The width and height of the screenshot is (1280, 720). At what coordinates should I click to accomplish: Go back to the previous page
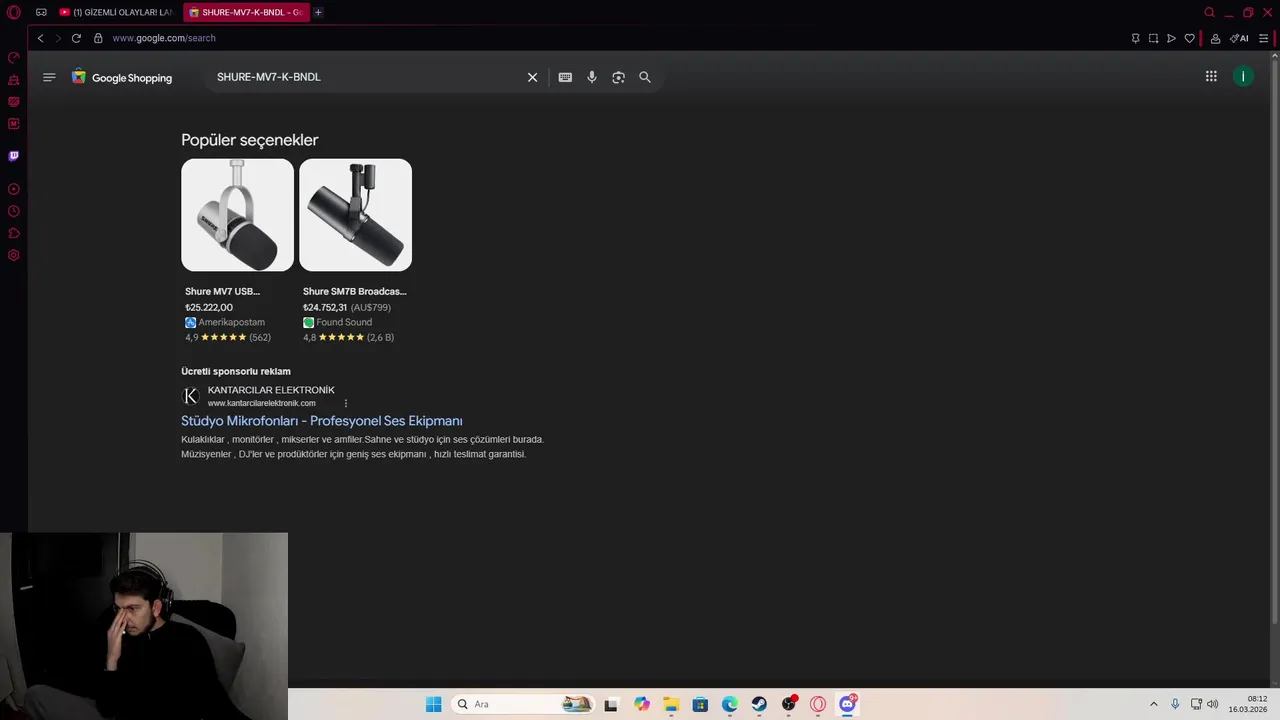tap(40, 38)
